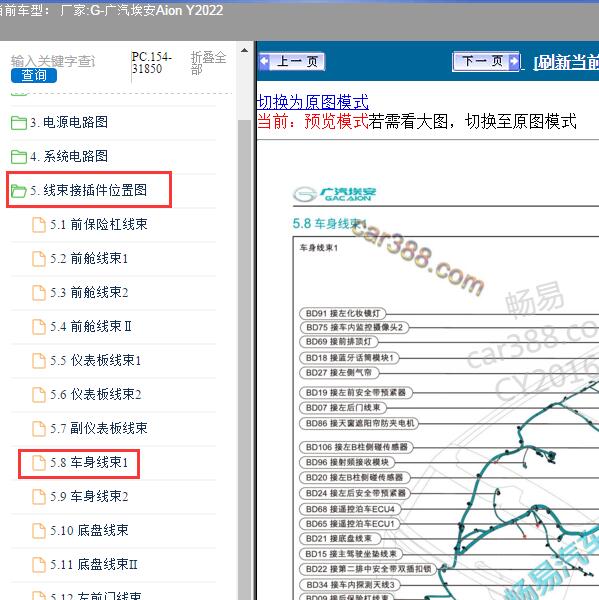Click the sidebar scrollbar up arrow
The height and width of the screenshot is (600, 599).
click(244, 51)
